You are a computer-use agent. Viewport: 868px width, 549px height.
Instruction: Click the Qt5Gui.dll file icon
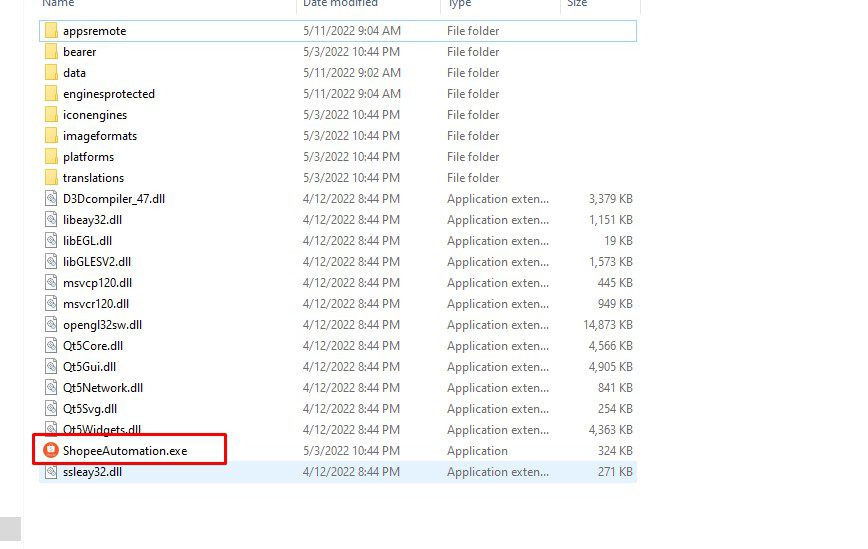[51, 367]
